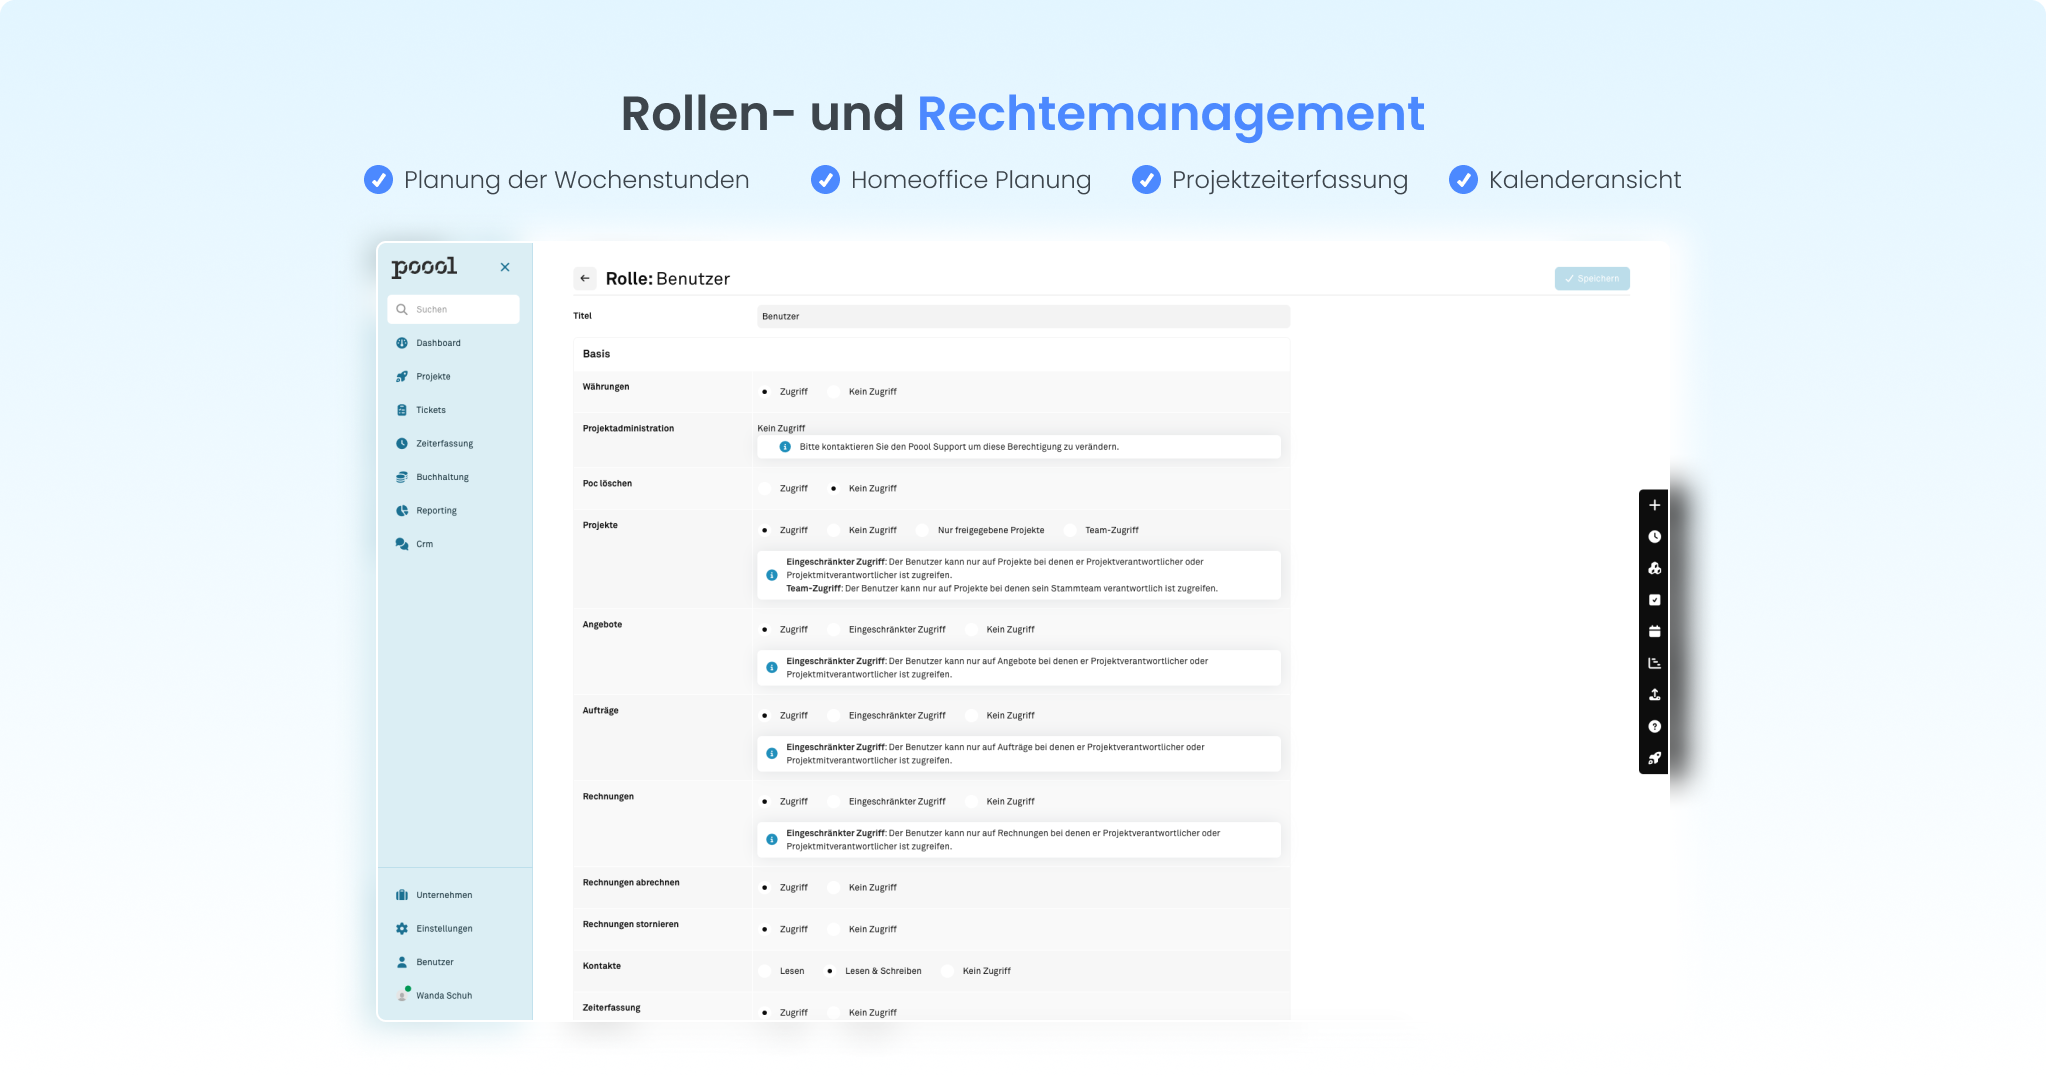Viewport: 2046px width, 1079px height.
Task: Open the Reporting section
Action: point(436,510)
